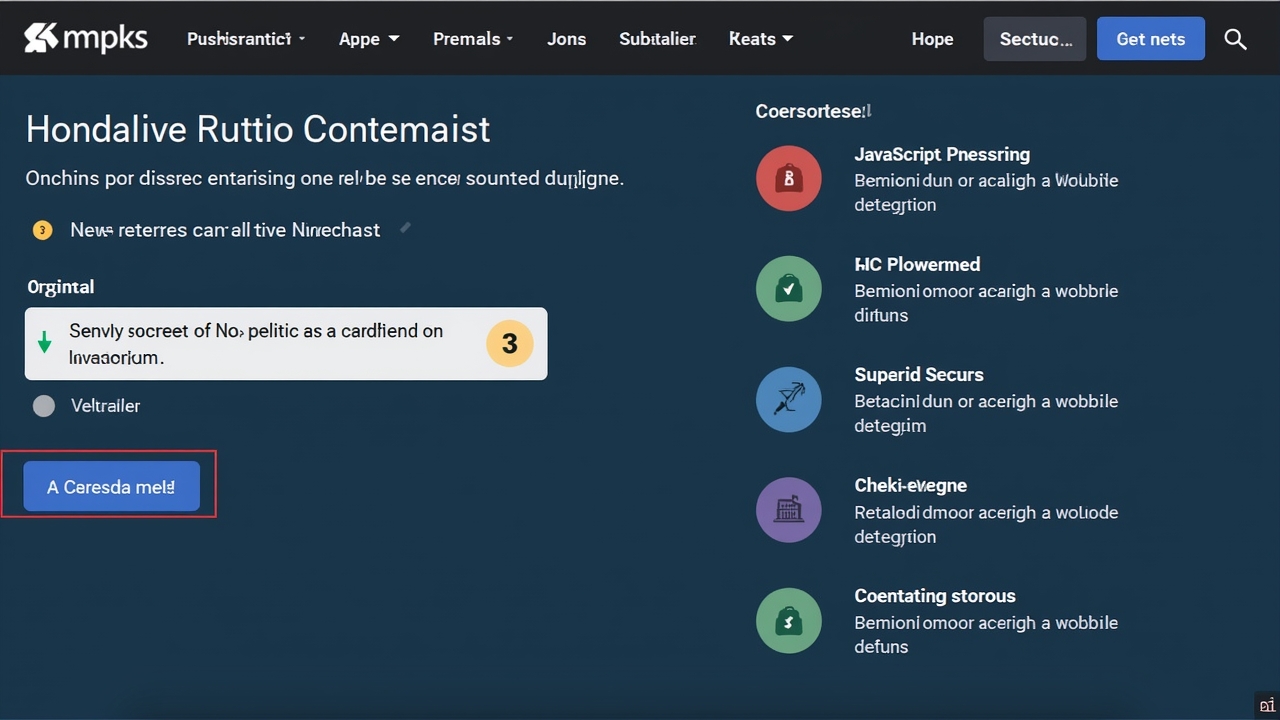Open the Appe dropdown menu
This screenshot has height=720, width=1280.
pos(369,39)
